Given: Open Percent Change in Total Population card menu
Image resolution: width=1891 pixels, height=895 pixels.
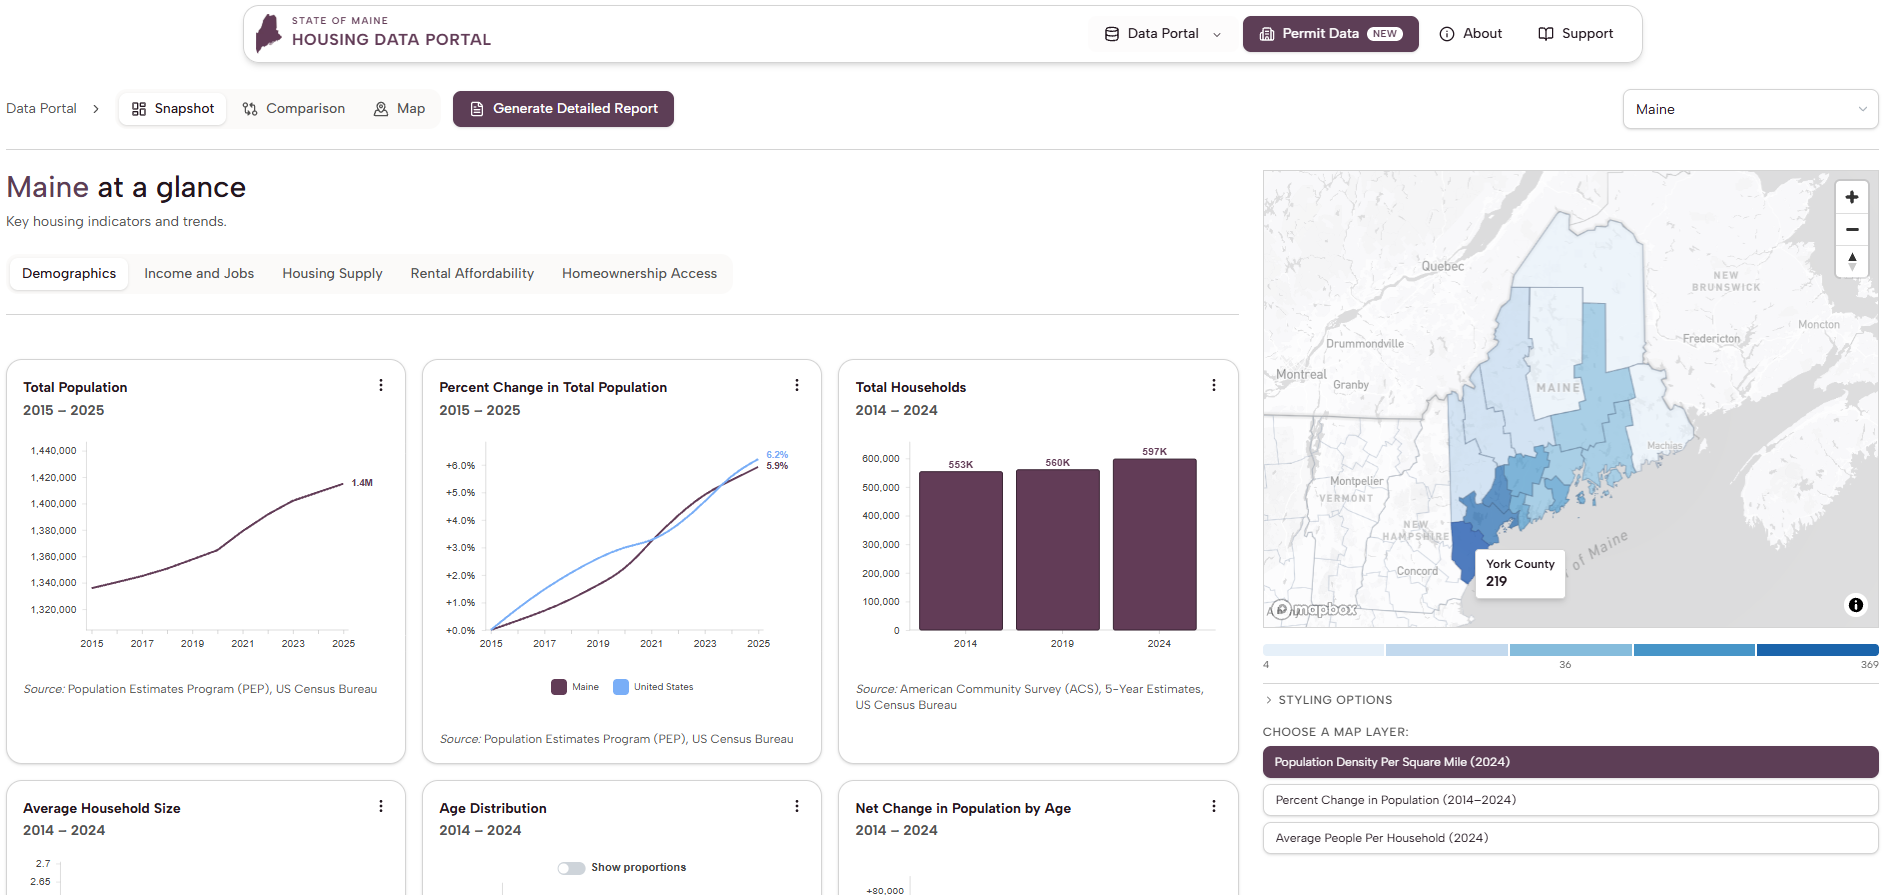Looking at the screenshot, I should [797, 385].
